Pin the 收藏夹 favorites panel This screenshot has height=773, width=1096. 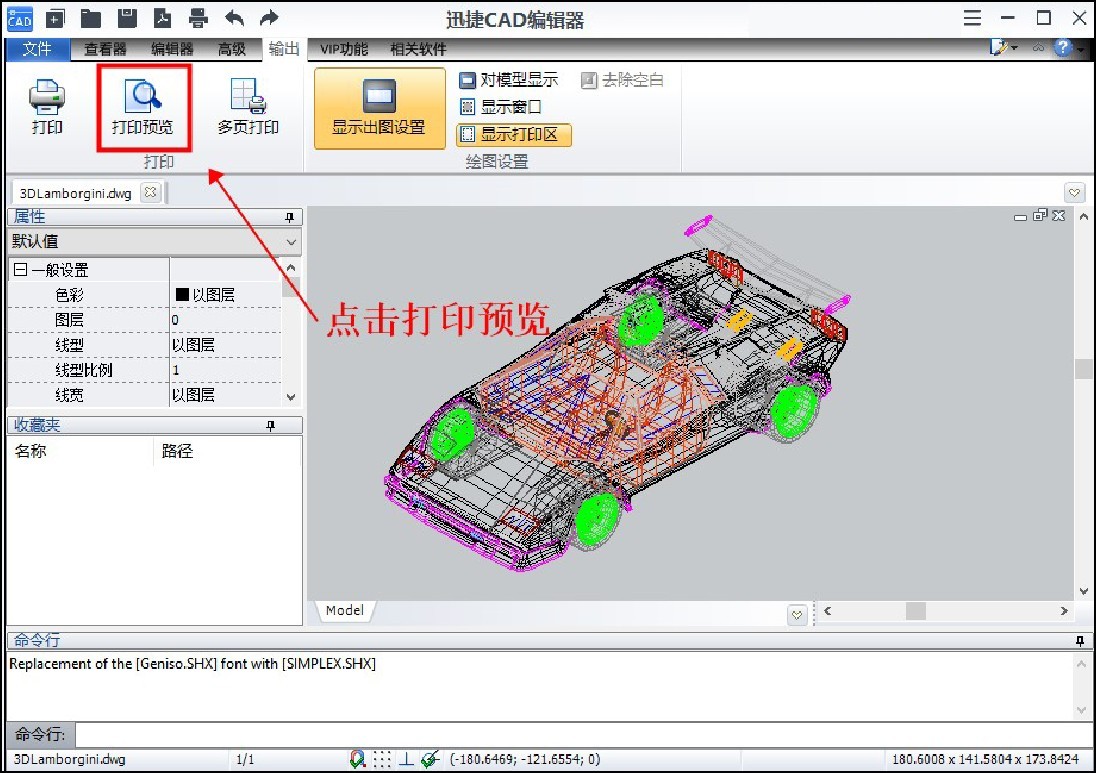coord(271,426)
